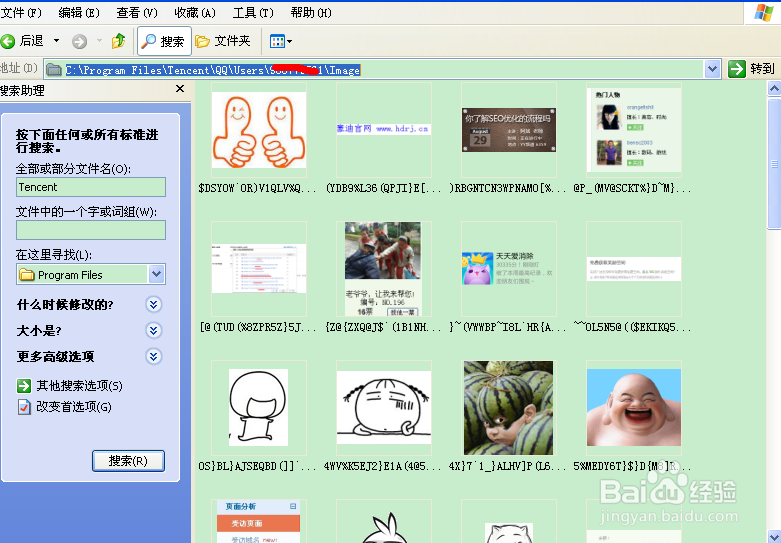
Task: Click 改变首选项(G) link
Action: point(74,407)
